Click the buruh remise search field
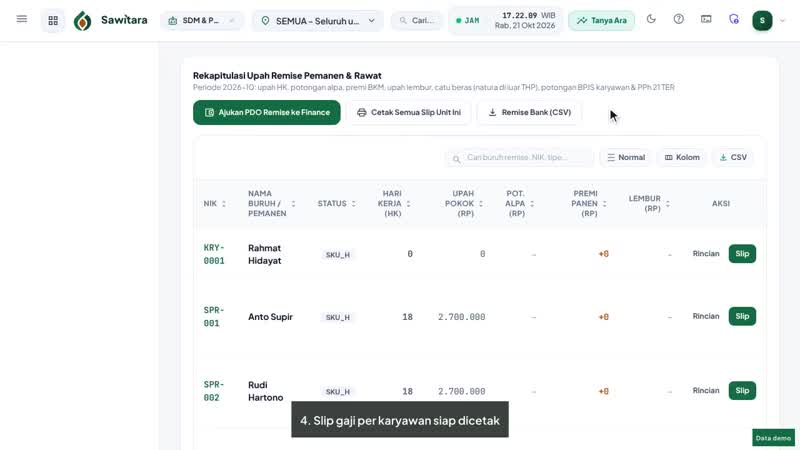 tap(519, 158)
